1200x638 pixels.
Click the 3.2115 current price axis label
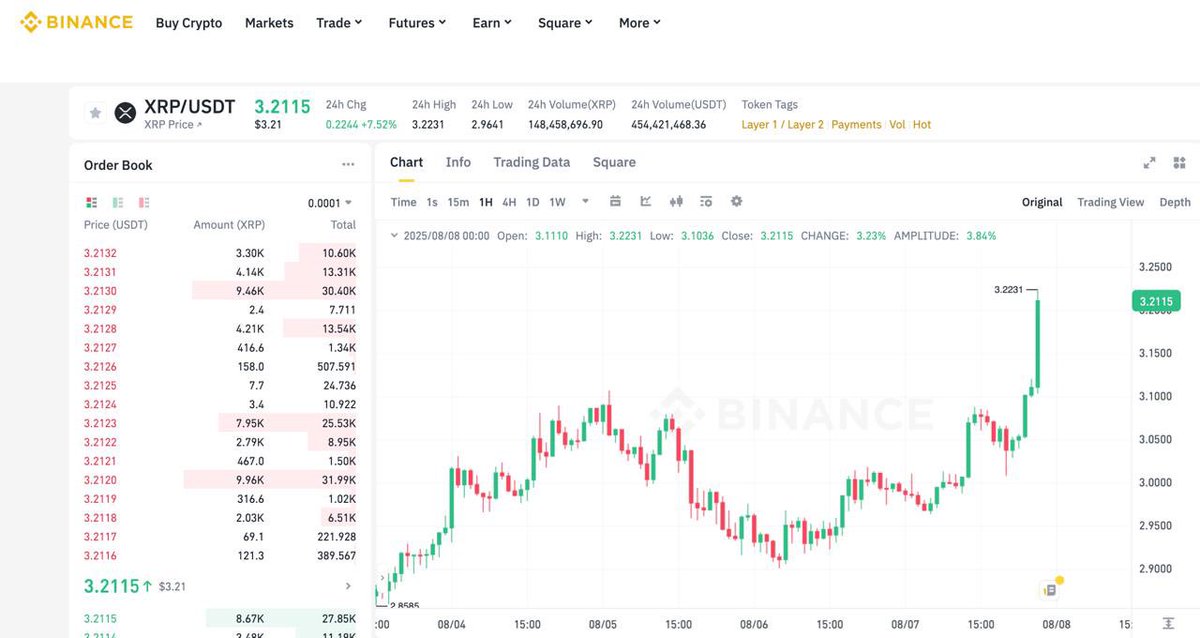[1156, 301]
